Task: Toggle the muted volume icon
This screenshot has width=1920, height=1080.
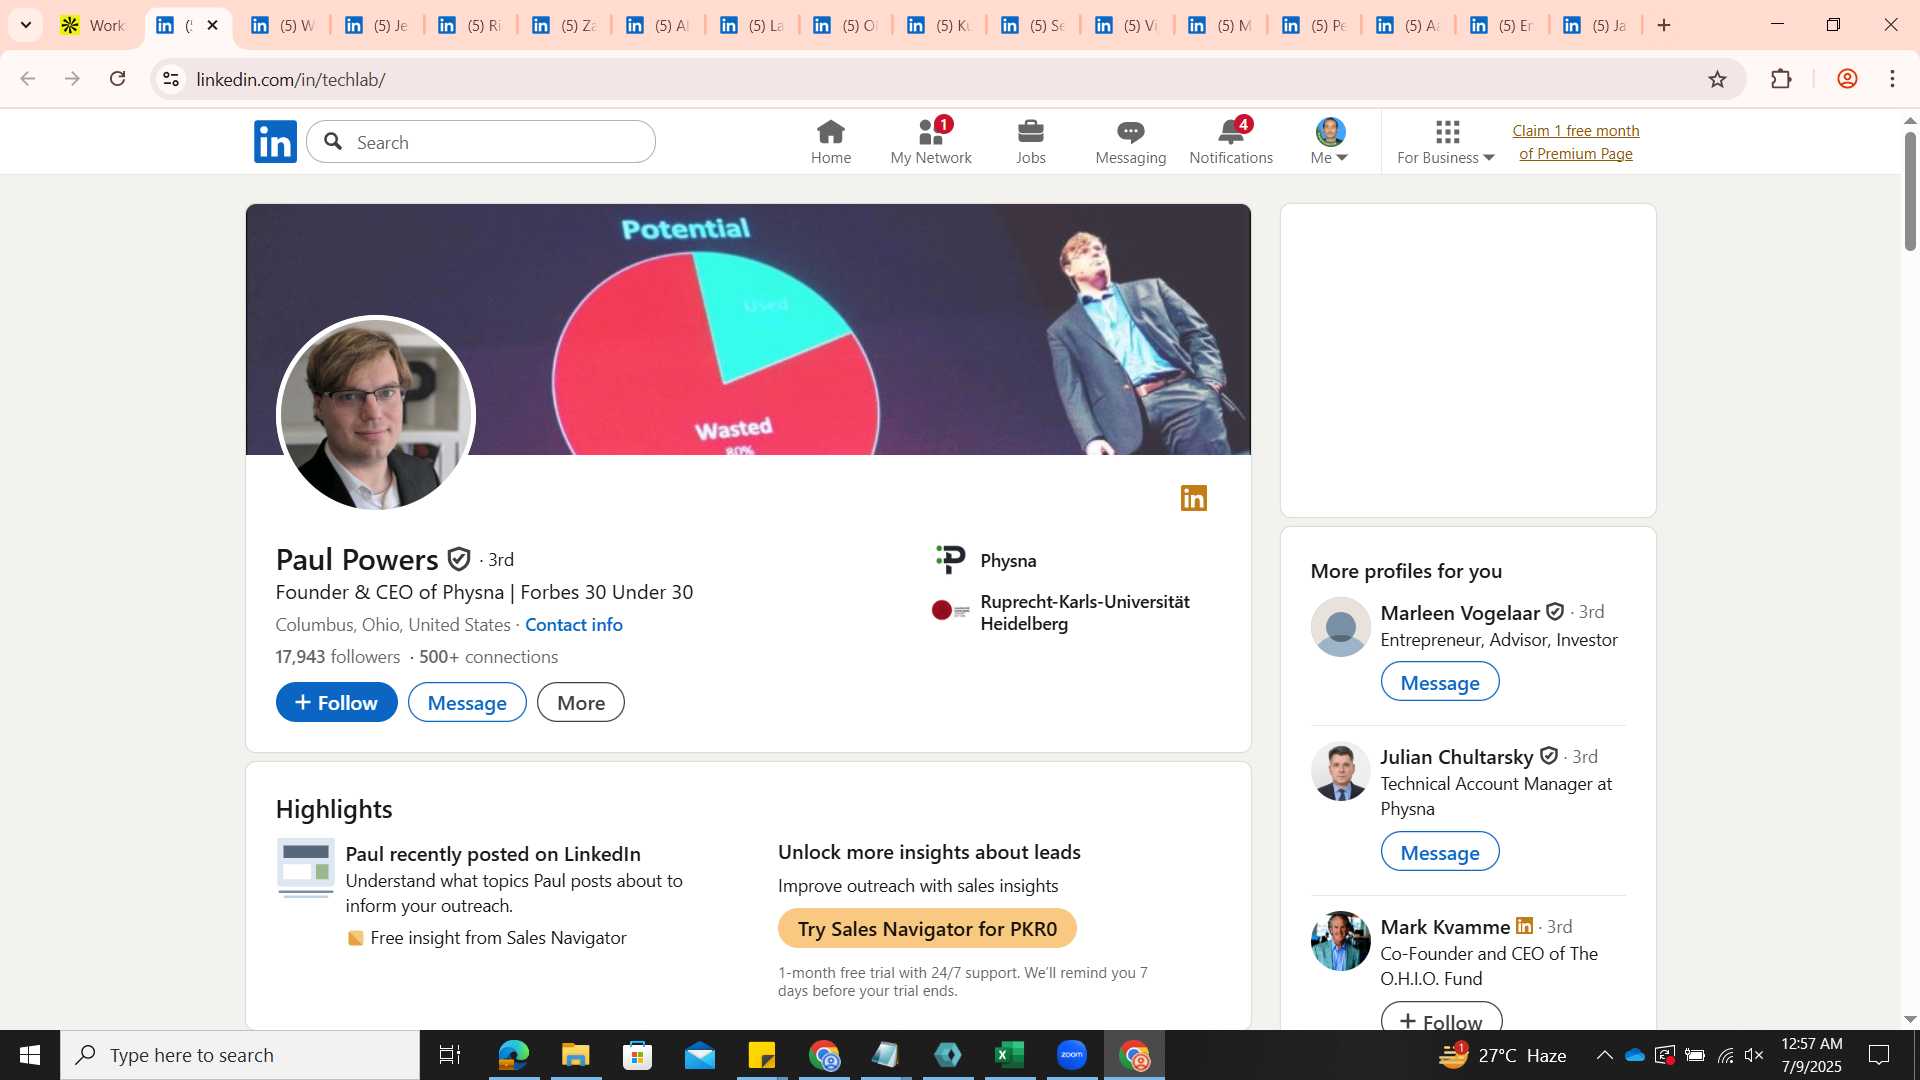Action: pyautogui.click(x=1754, y=1055)
